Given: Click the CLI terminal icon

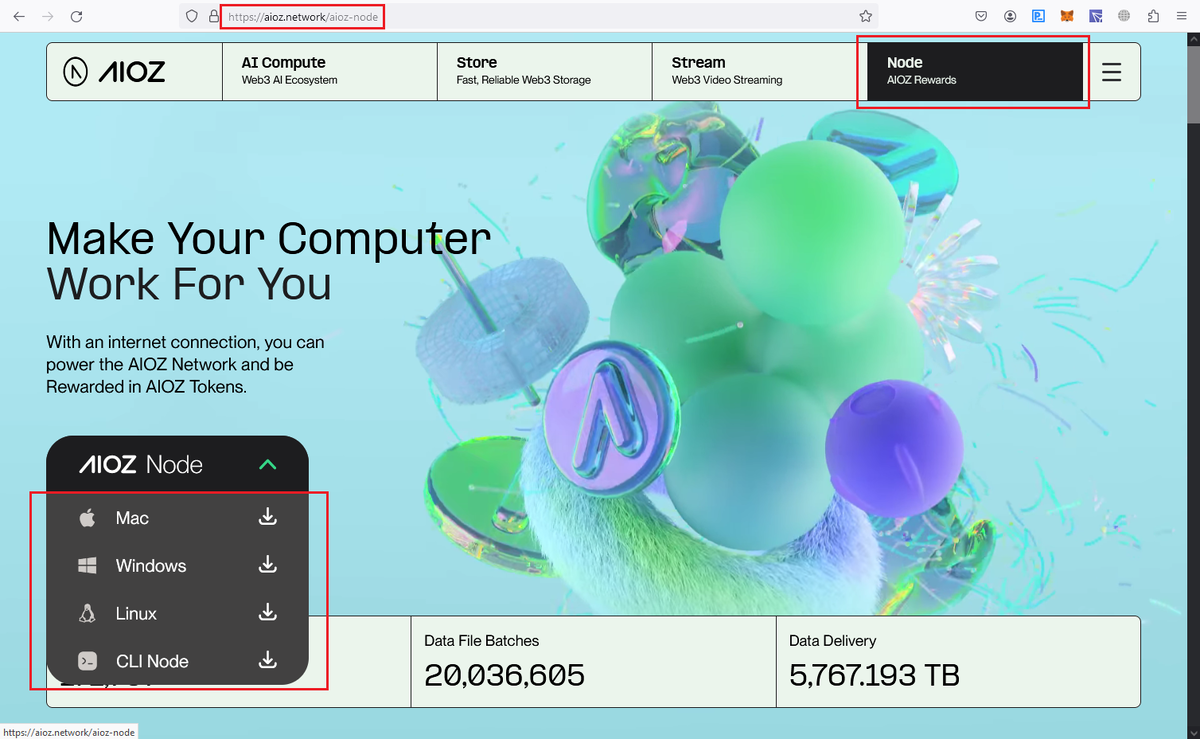Looking at the screenshot, I should point(87,661).
